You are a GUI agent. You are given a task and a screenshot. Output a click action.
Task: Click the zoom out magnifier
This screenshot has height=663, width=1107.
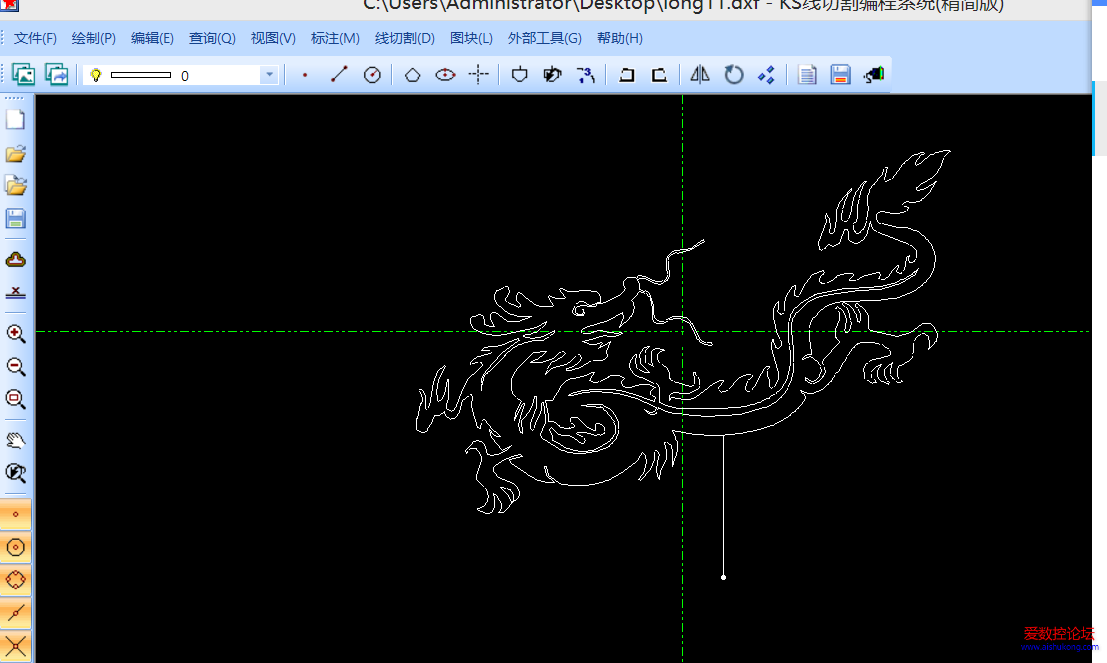point(16,367)
